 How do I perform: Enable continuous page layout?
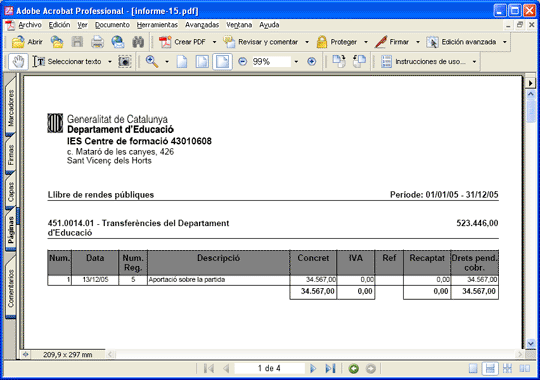(x=490, y=369)
